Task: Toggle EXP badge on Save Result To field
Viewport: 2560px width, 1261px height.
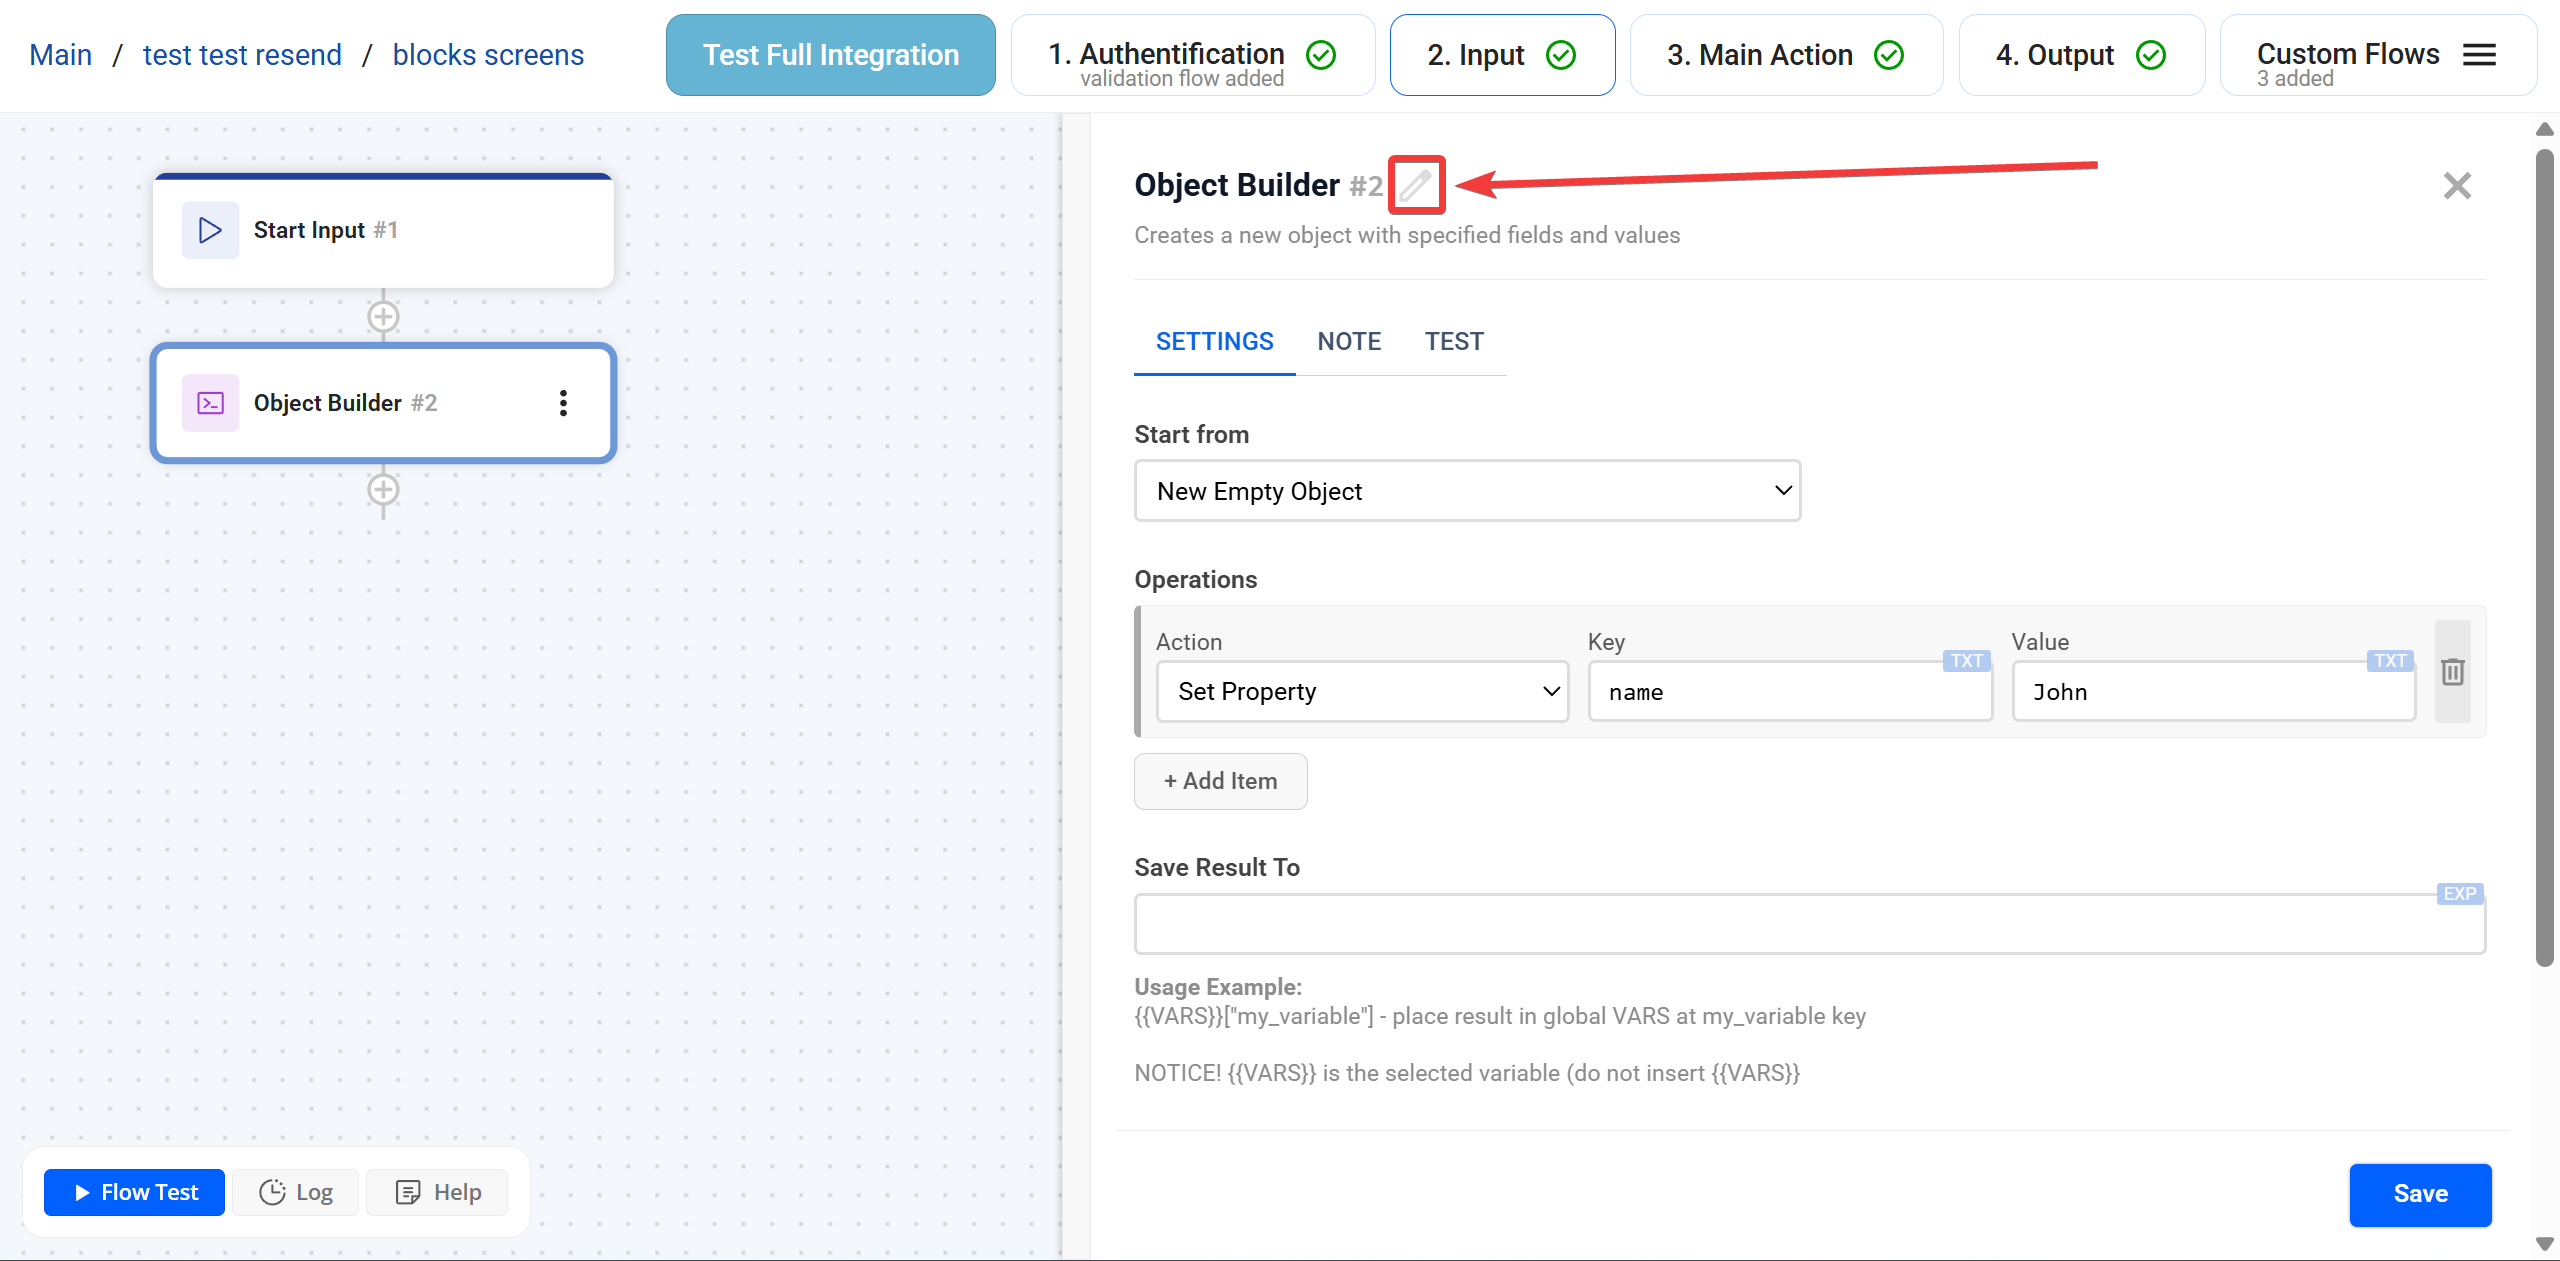Action: pyautogui.click(x=2459, y=894)
